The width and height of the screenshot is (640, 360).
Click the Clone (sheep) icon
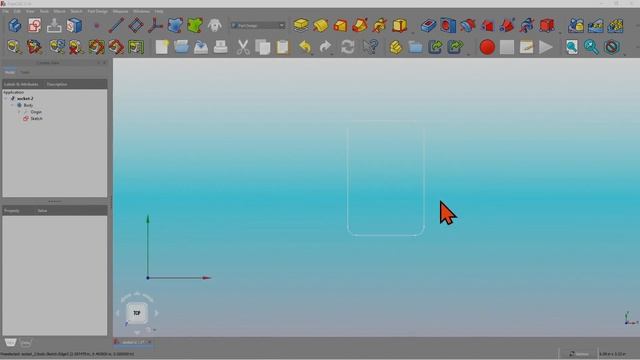214,25
